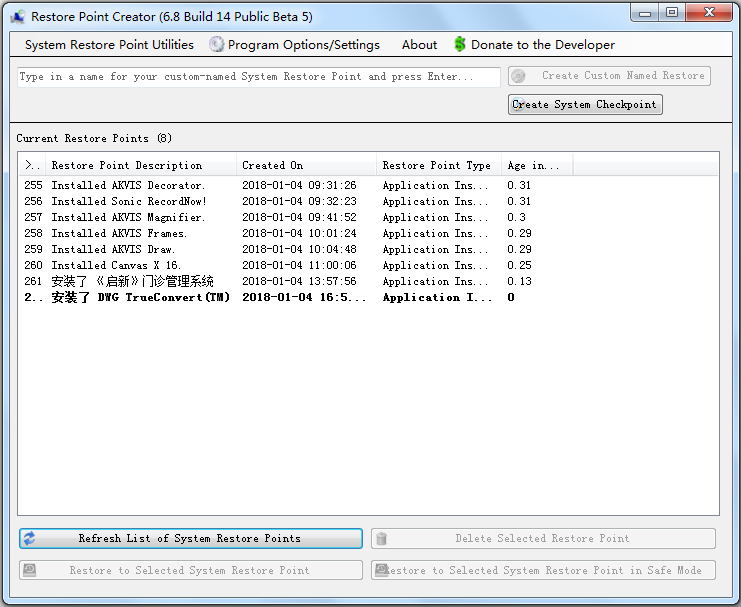Select Installed AKVIS Draw restore point
The image size is (741, 607).
(113, 249)
